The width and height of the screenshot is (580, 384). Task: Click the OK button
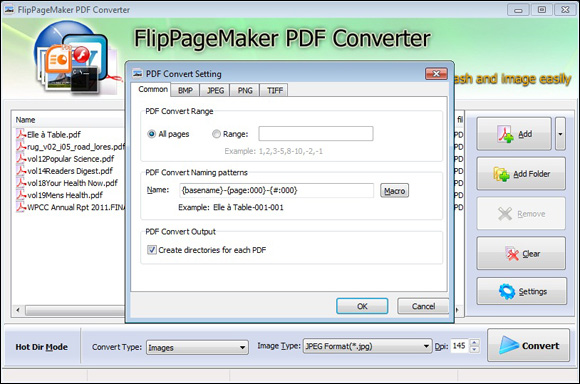362,306
